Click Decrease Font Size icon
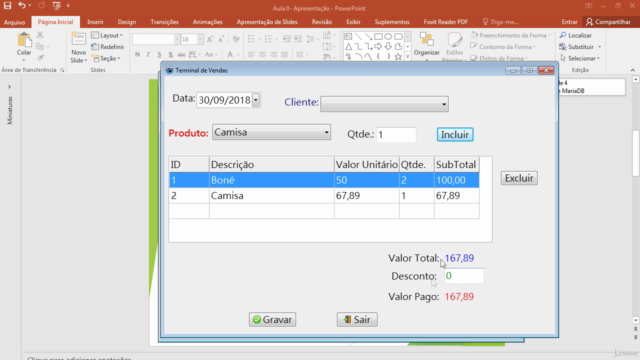640x360 pixels. tap(221, 39)
